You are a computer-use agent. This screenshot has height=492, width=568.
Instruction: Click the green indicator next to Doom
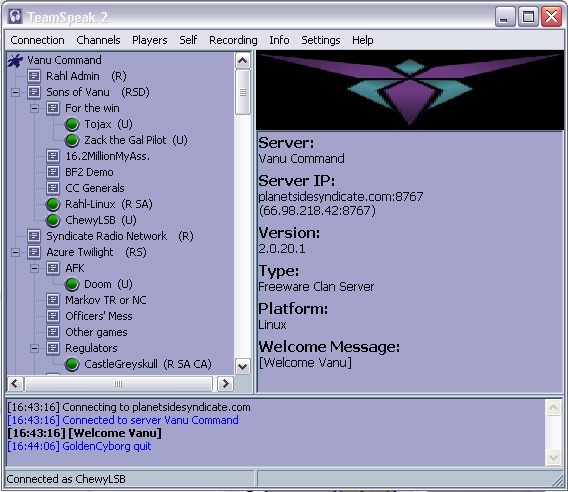click(72, 284)
